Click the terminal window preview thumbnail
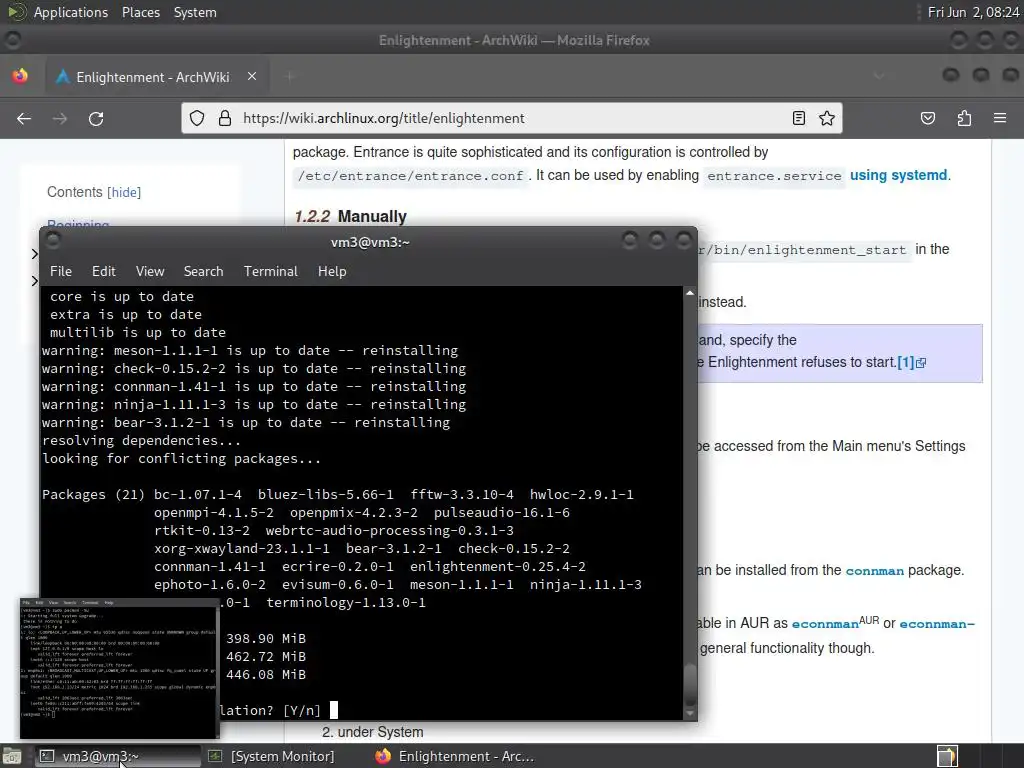 120,667
